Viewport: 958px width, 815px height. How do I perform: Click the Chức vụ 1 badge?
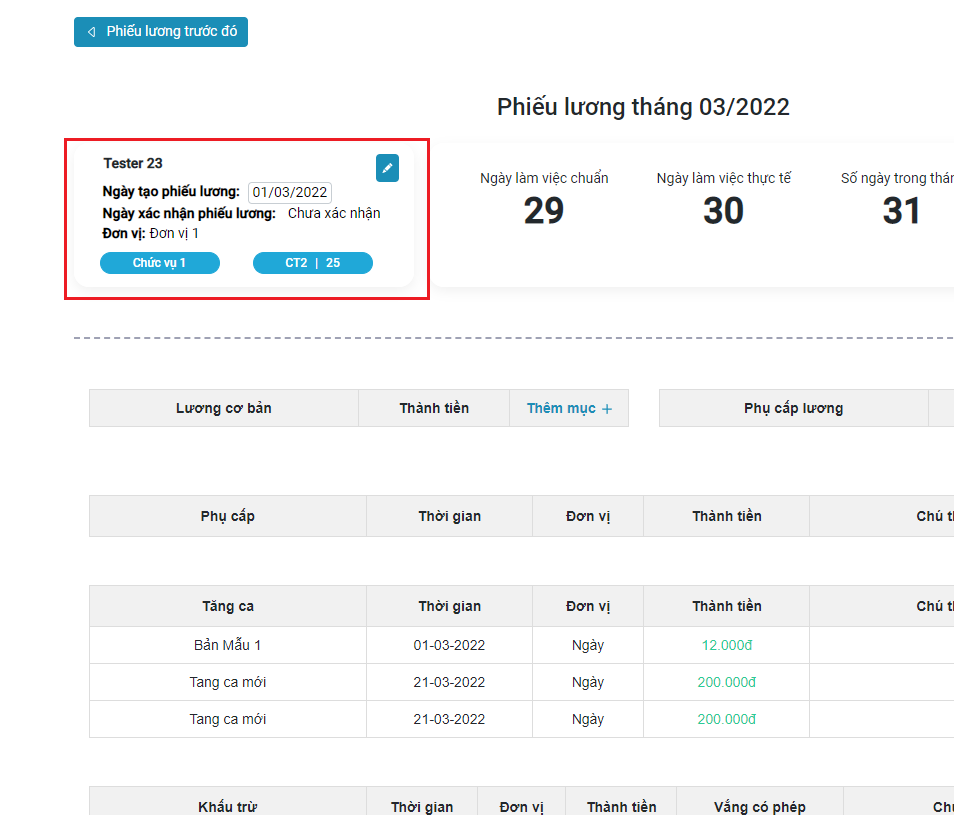click(160, 263)
